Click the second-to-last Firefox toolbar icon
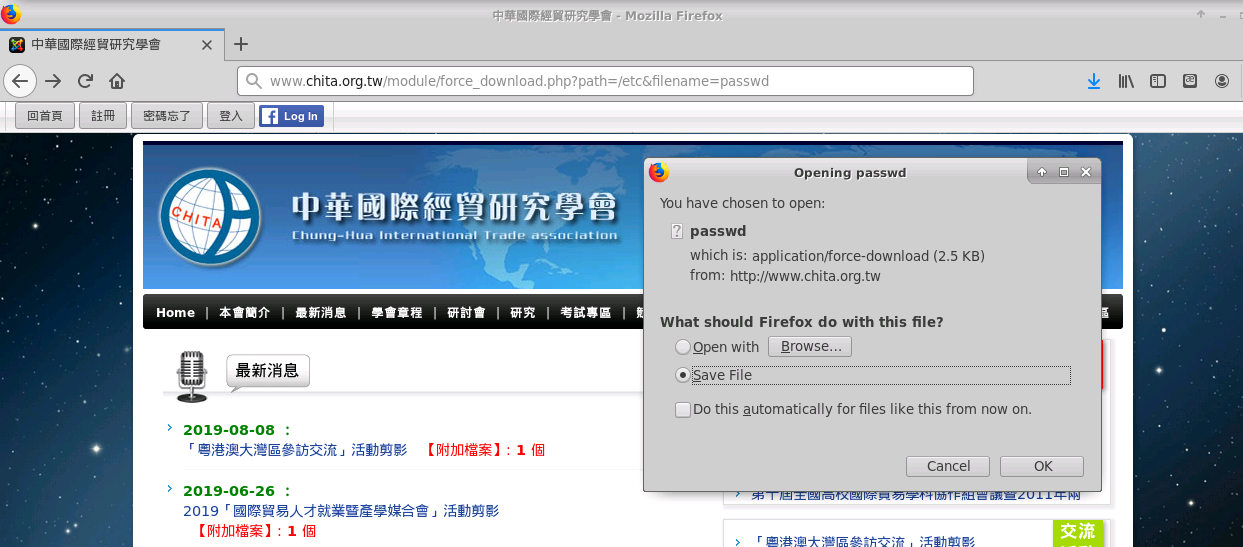 1190,81
